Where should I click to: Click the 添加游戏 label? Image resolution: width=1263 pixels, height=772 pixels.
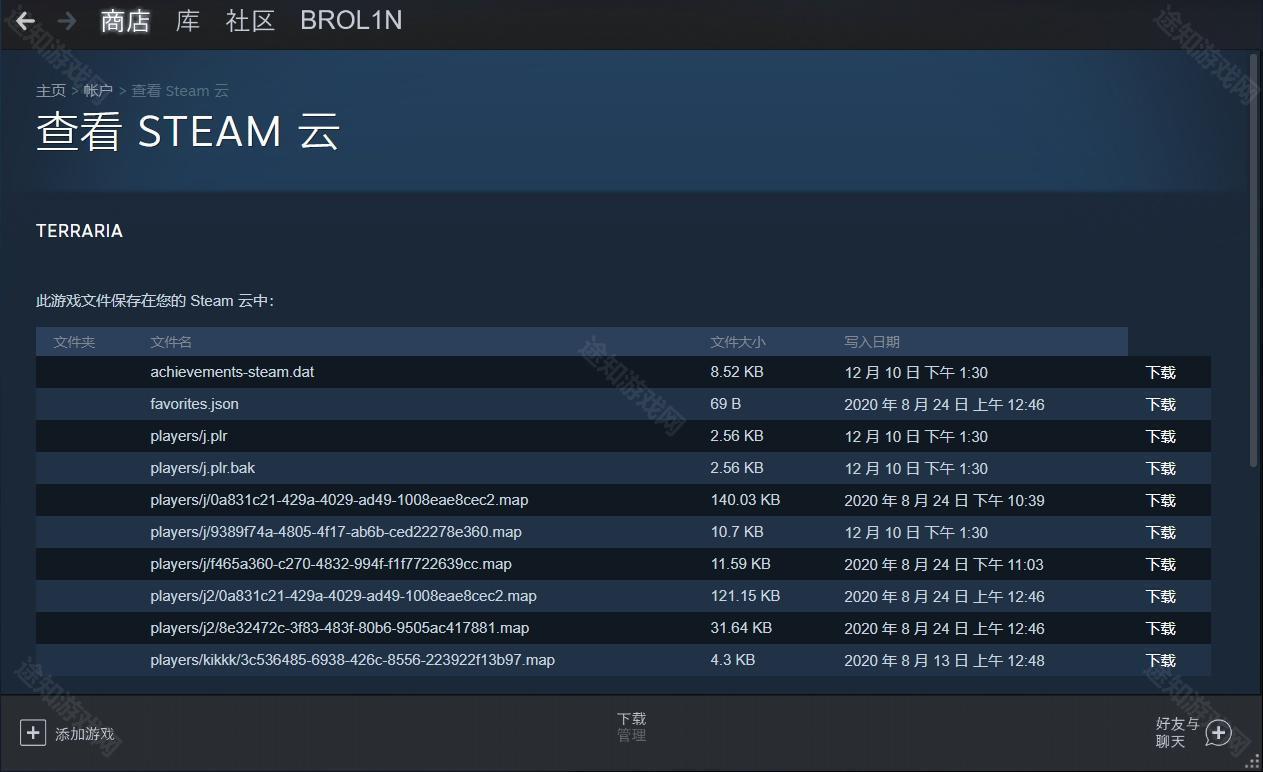pos(85,734)
